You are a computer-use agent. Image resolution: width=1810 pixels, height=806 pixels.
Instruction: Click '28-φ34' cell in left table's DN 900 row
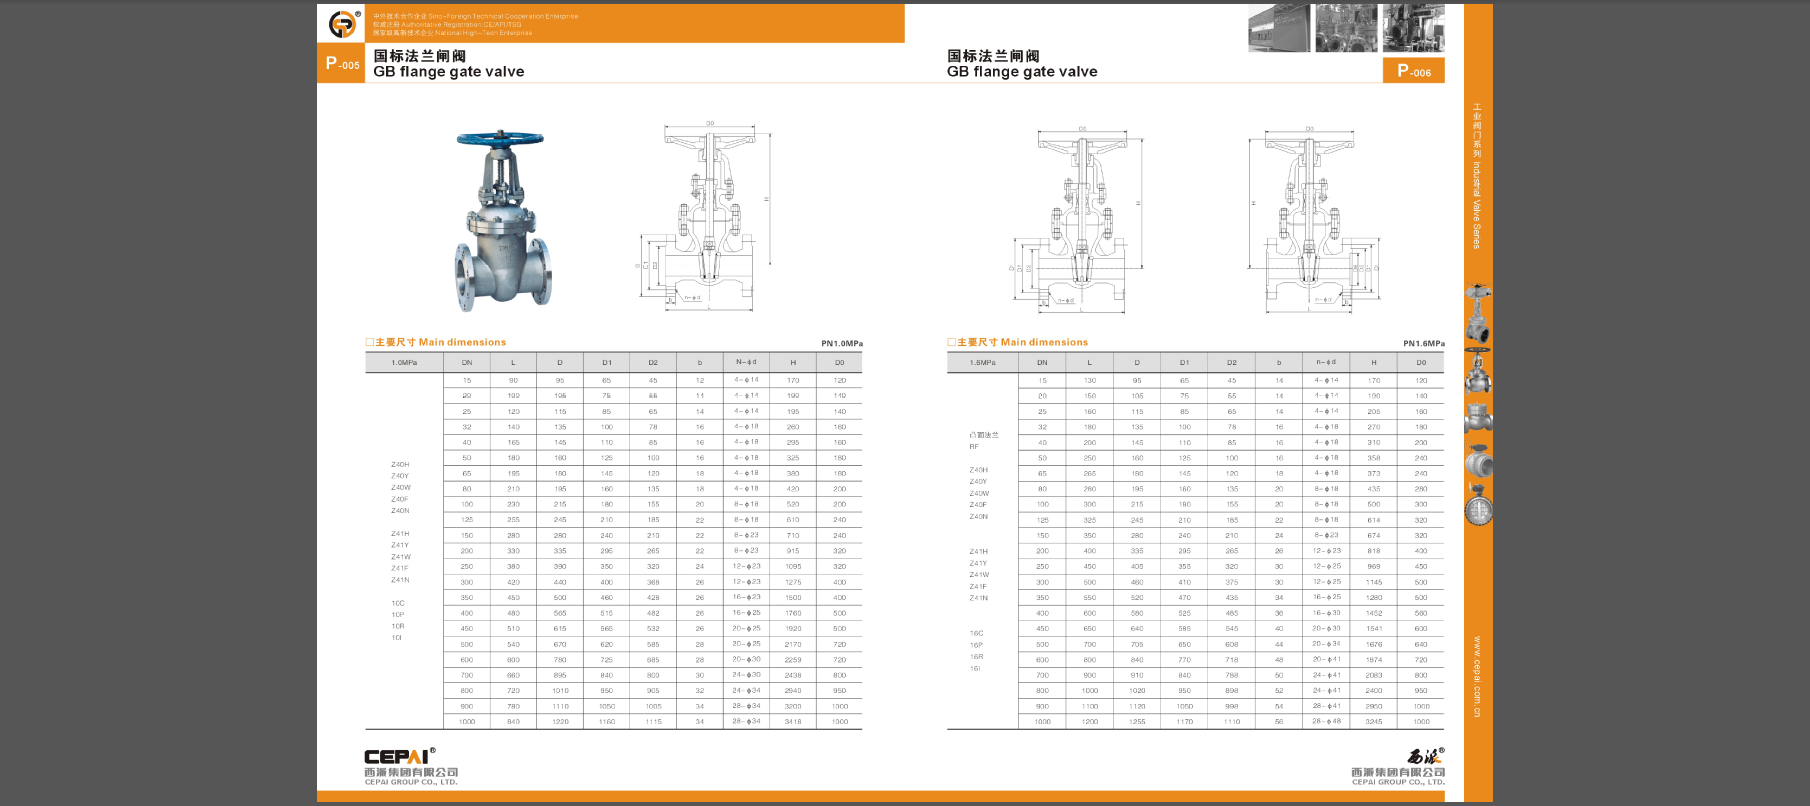(746, 706)
